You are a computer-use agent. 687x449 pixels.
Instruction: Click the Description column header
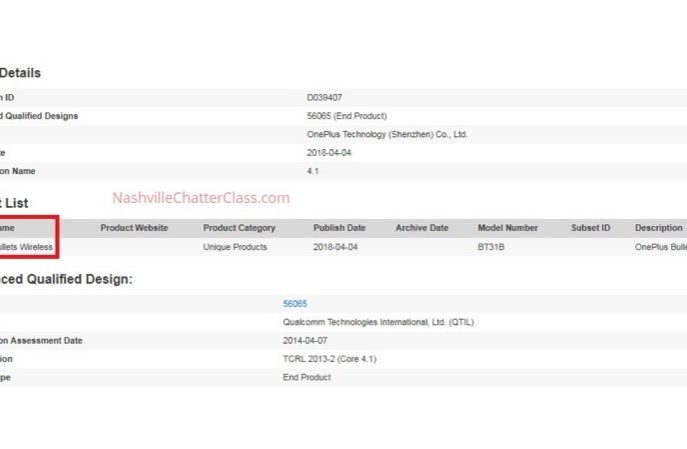658,228
